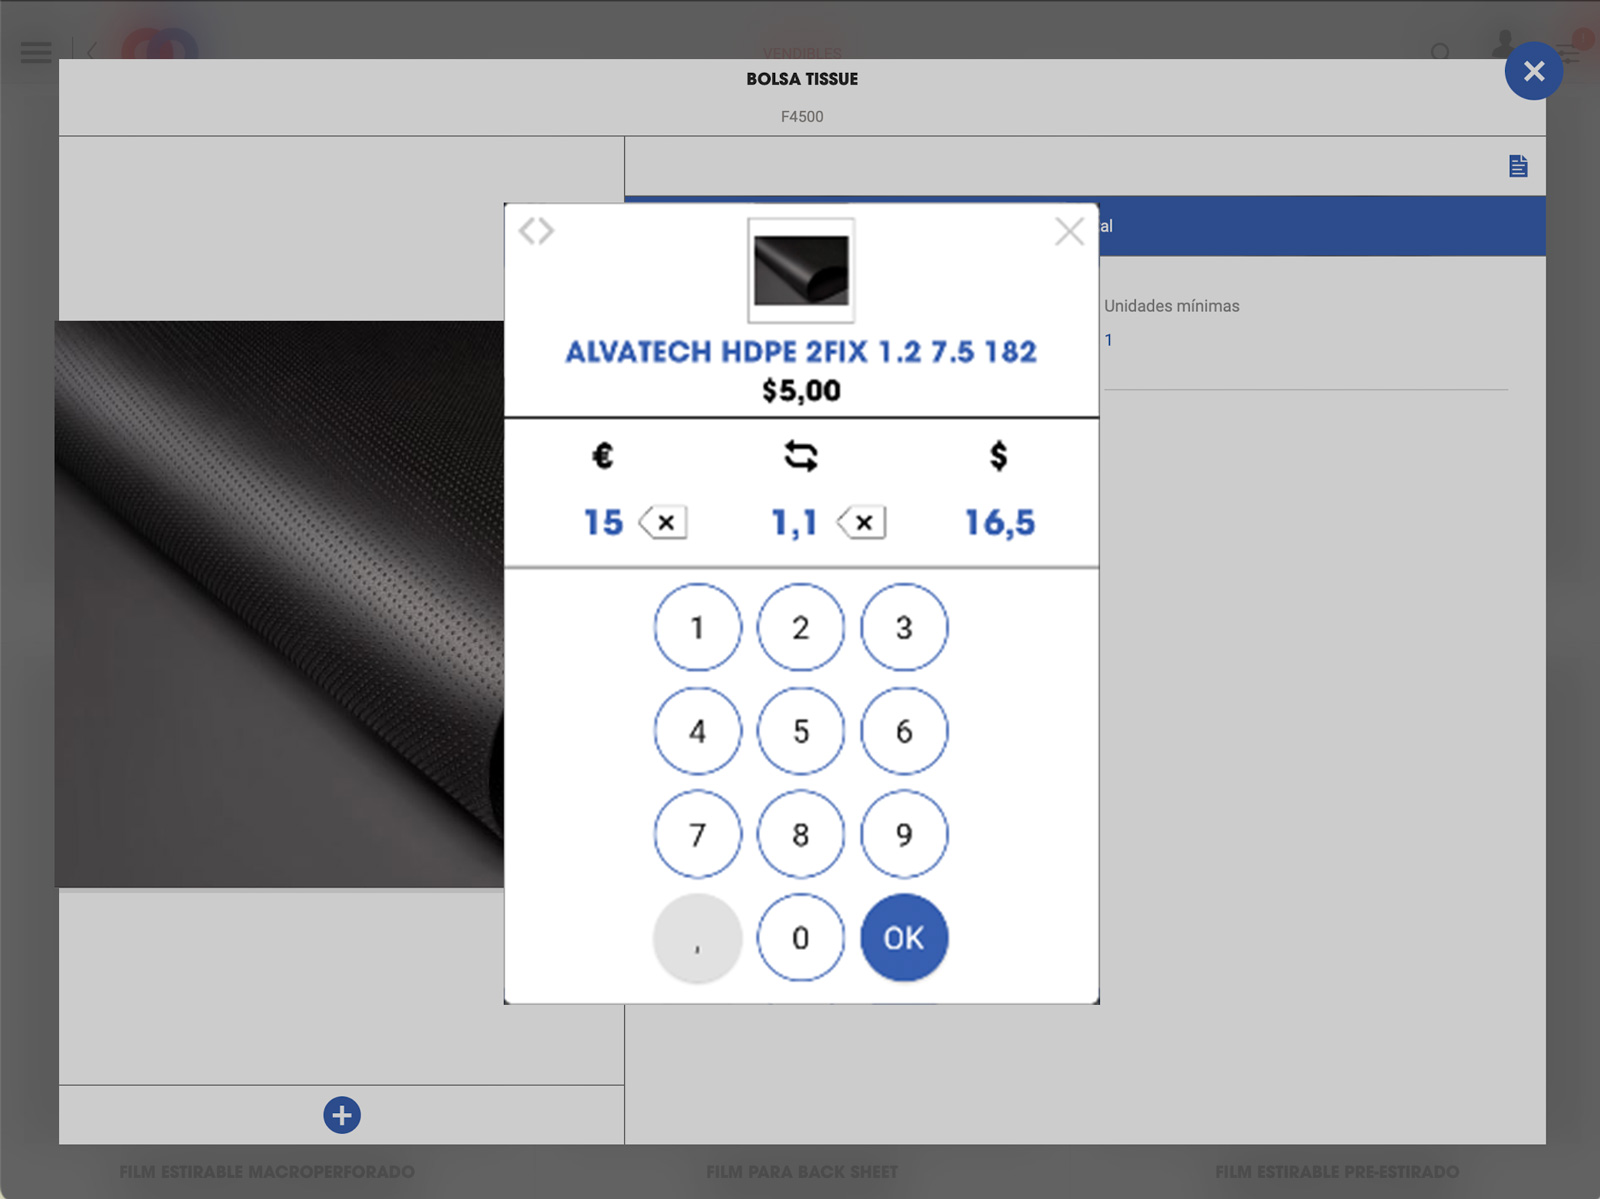Click ALVATECH HDPE 2FIX product title
The width and height of the screenshot is (1600, 1199).
pos(801,352)
